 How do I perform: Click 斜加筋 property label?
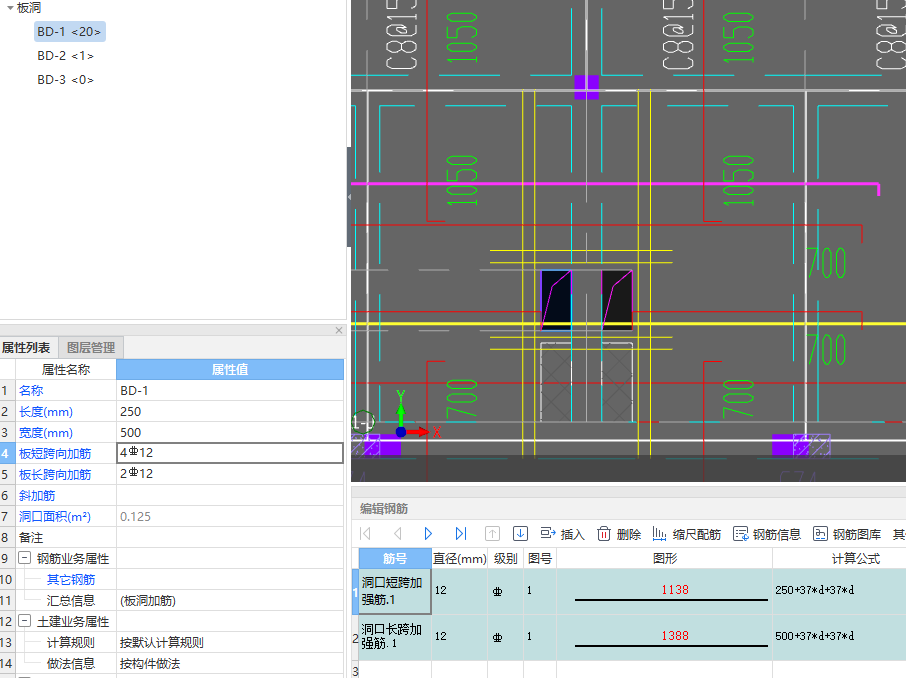[37, 495]
